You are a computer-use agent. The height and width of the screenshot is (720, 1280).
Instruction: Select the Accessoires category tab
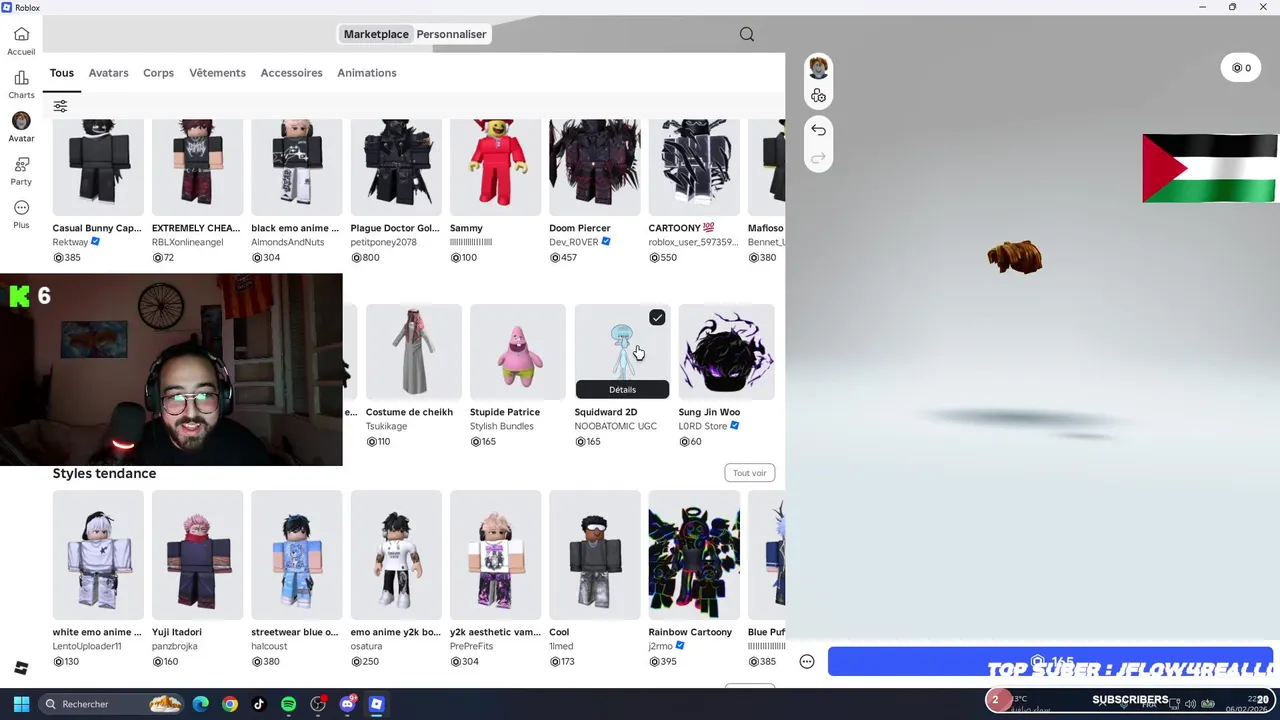291,73
